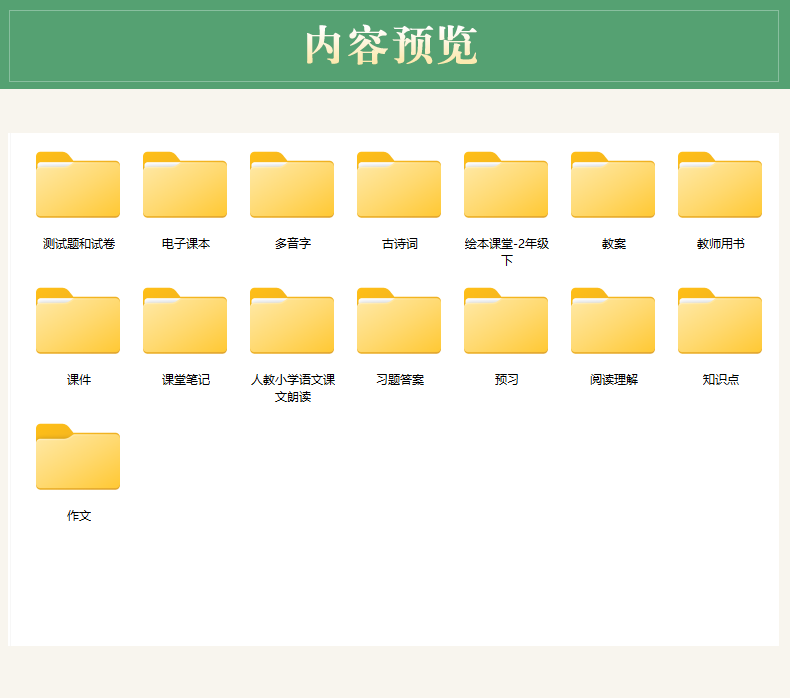Click the 测试题和试卷 label text
The height and width of the screenshot is (698, 790).
(79, 244)
